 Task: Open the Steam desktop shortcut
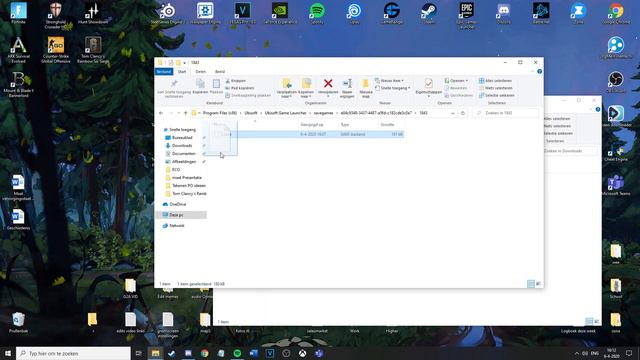tap(429, 13)
